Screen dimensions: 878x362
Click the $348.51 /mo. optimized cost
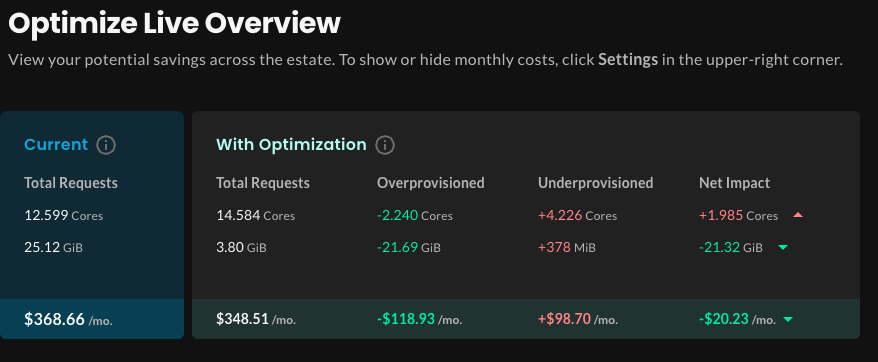[256, 319]
